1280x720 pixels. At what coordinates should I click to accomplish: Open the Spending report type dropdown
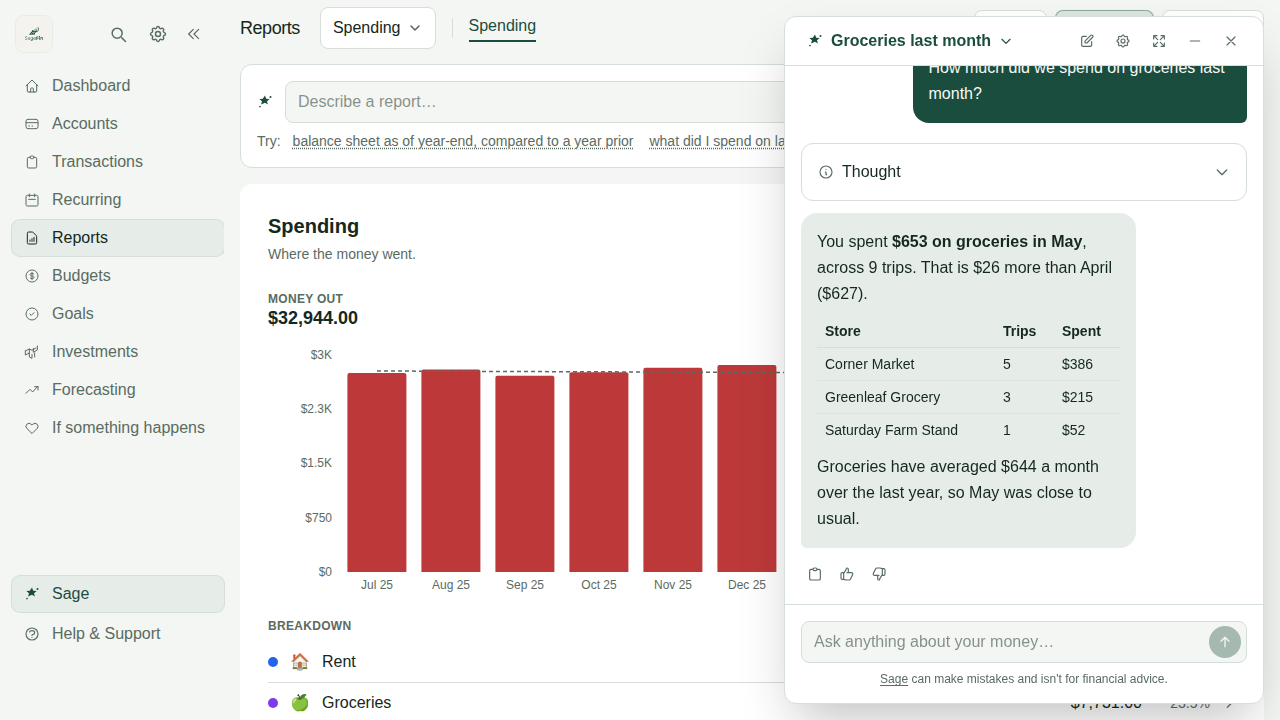[x=378, y=28]
